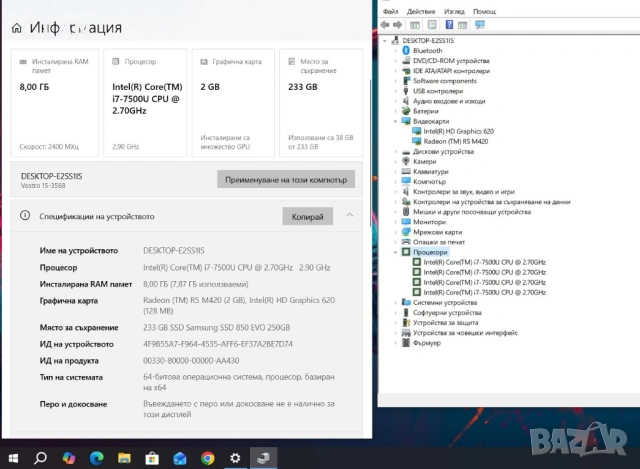Click the Back arrow in Device Manager toolbar
Screen dimensions: 640x469
pos(385,25)
